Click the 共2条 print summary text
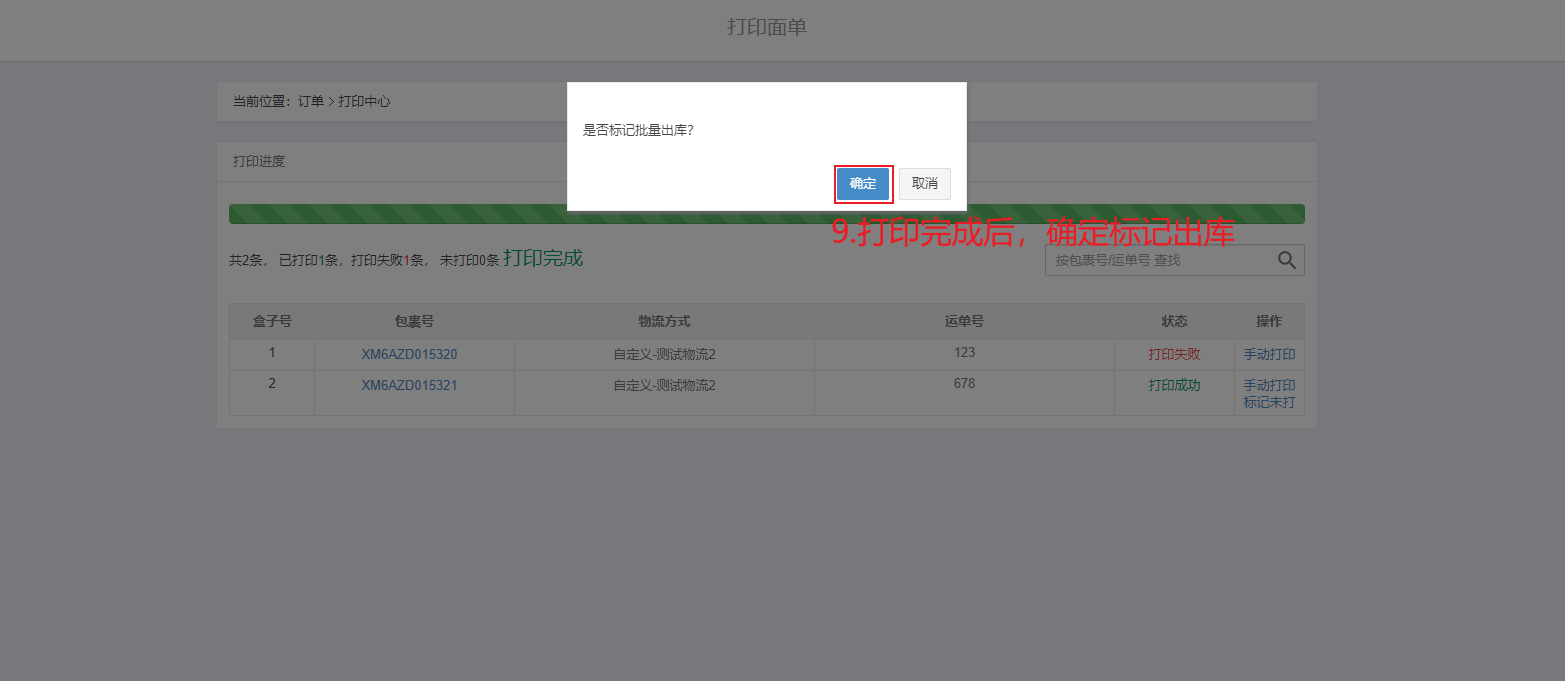 click(x=364, y=260)
